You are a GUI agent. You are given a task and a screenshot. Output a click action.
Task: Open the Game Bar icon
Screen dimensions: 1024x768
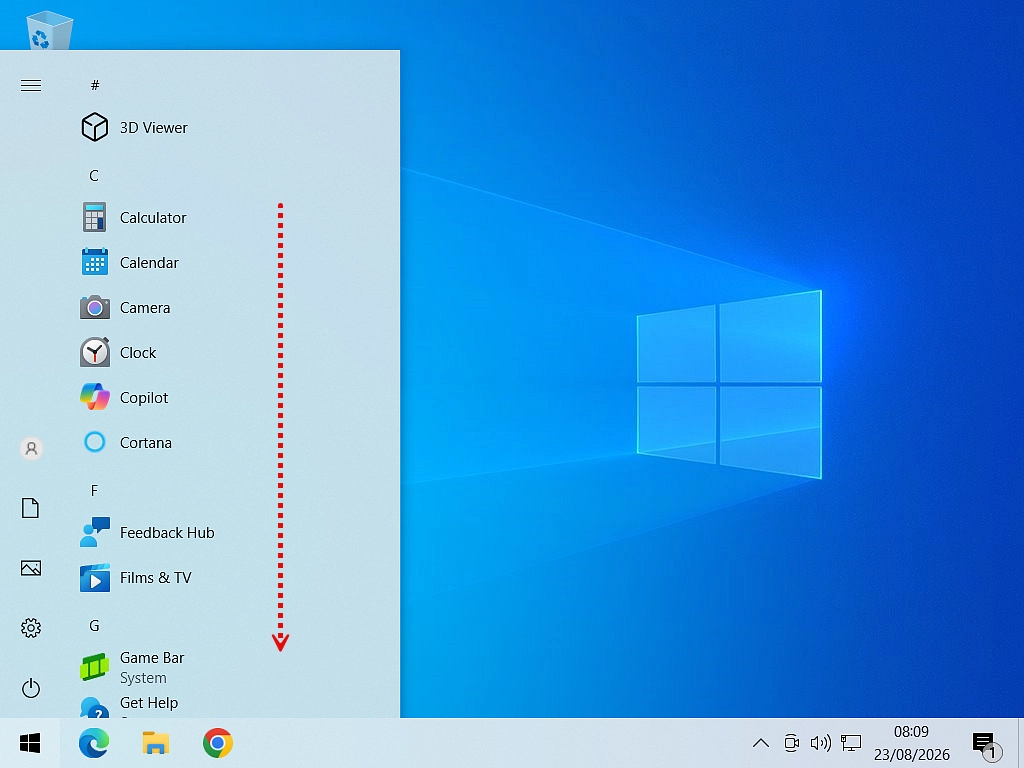pyautogui.click(x=95, y=667)
